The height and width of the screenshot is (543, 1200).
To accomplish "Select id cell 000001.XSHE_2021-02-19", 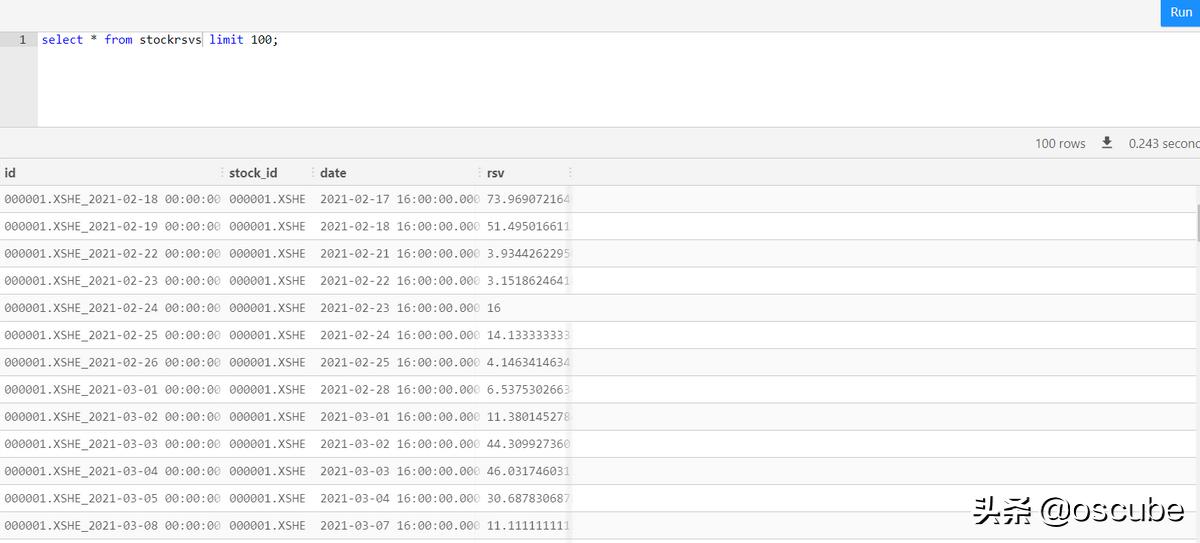I will (112, 226).
